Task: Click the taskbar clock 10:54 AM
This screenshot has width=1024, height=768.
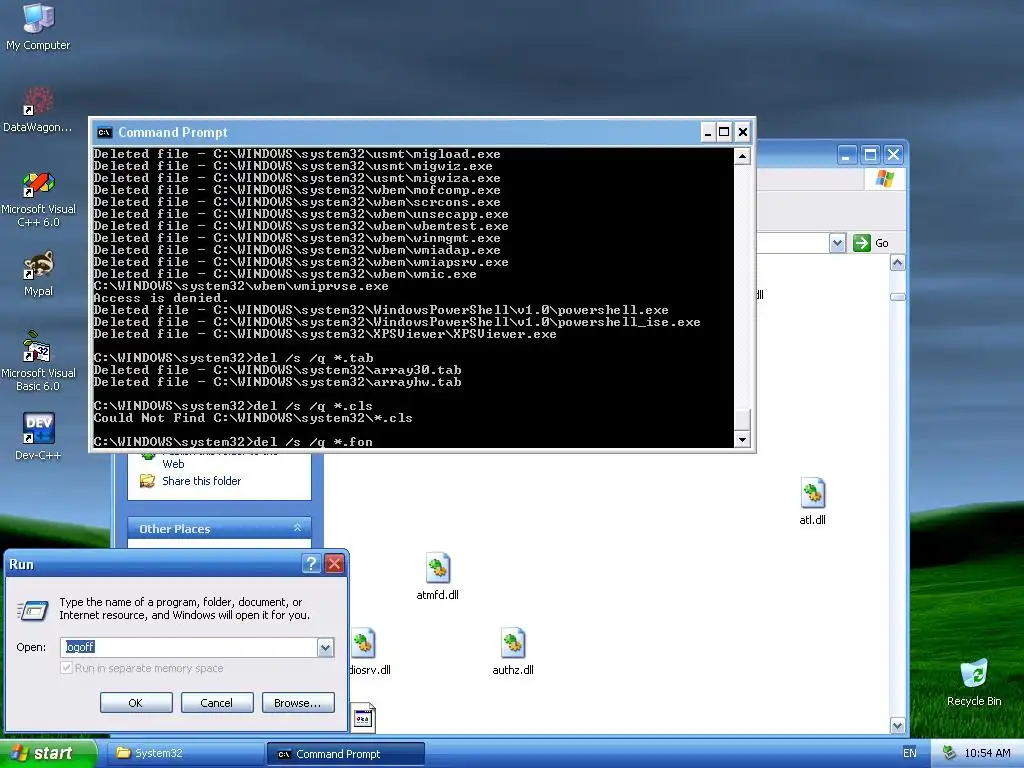Action: pyautogui.click(x=987, y=753)
